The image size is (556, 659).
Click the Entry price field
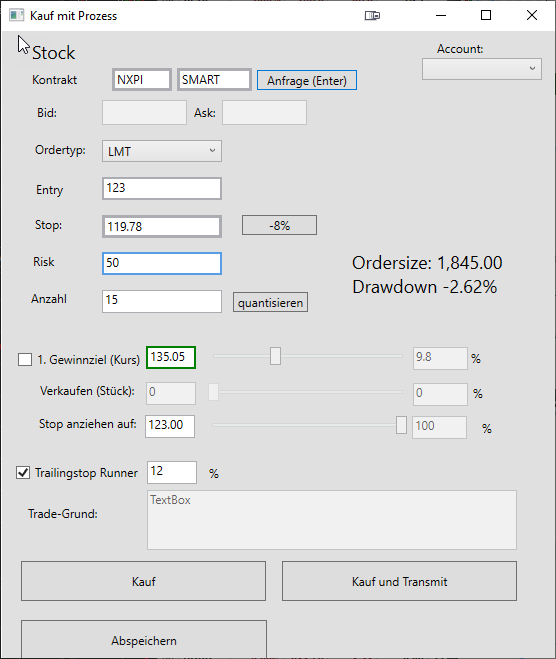tap(162, 188)
